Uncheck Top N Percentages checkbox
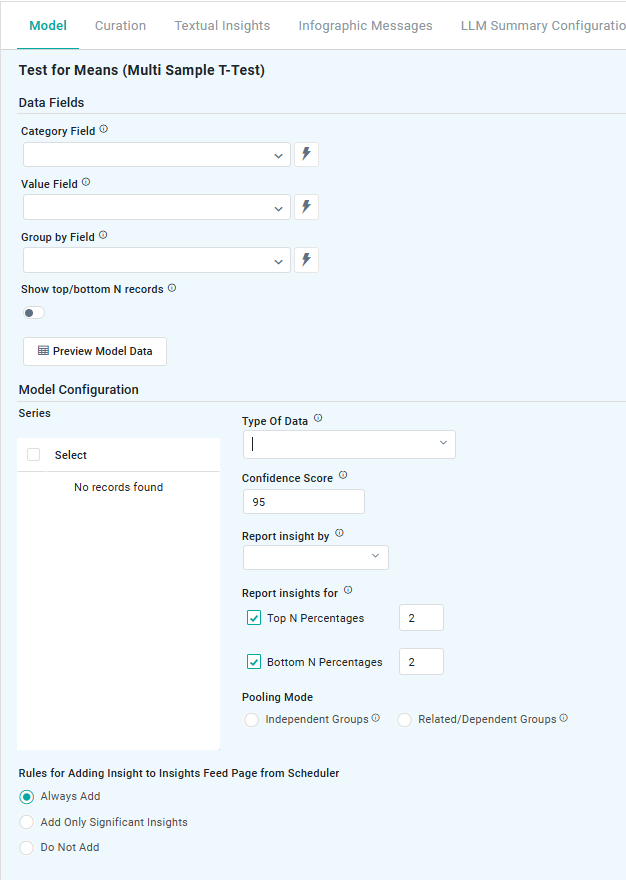626x880 pixels. [254, 618]
